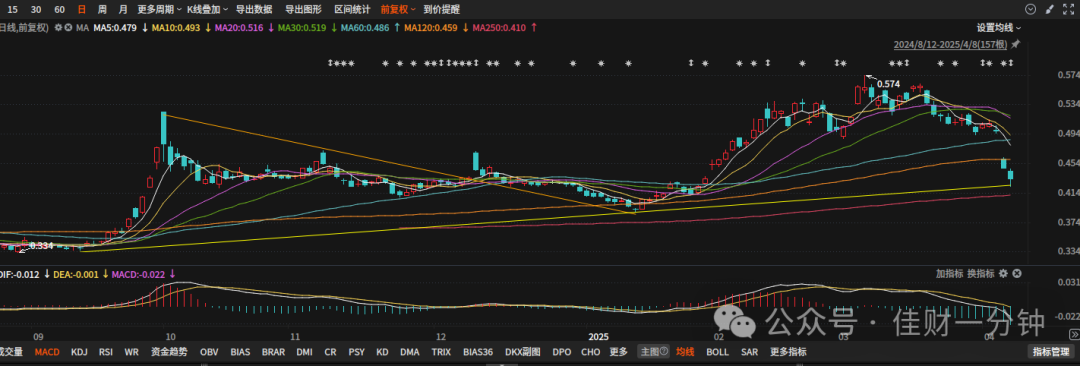Select the CHO indicator tab
This screenshot has height=366, width=1080.
(590, 352)
